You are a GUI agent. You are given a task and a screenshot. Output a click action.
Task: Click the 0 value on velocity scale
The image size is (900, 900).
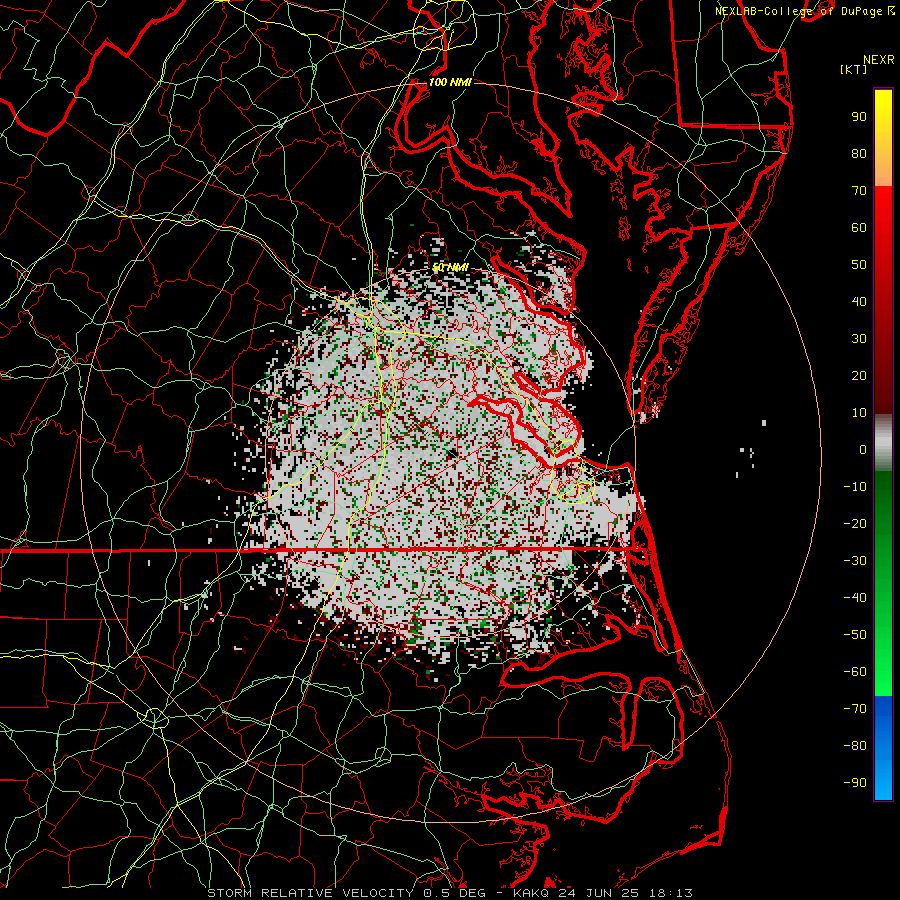(x=863, y=450)
